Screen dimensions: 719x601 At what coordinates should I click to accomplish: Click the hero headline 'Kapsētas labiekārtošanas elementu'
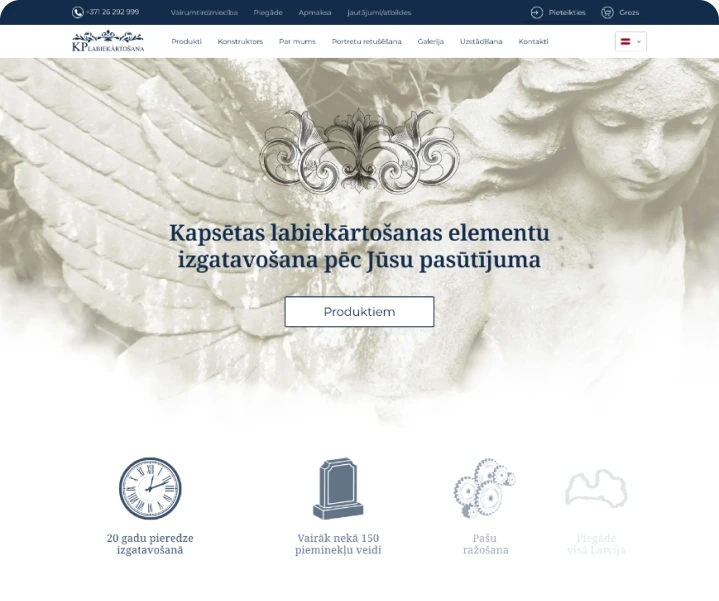coord(359,232)
